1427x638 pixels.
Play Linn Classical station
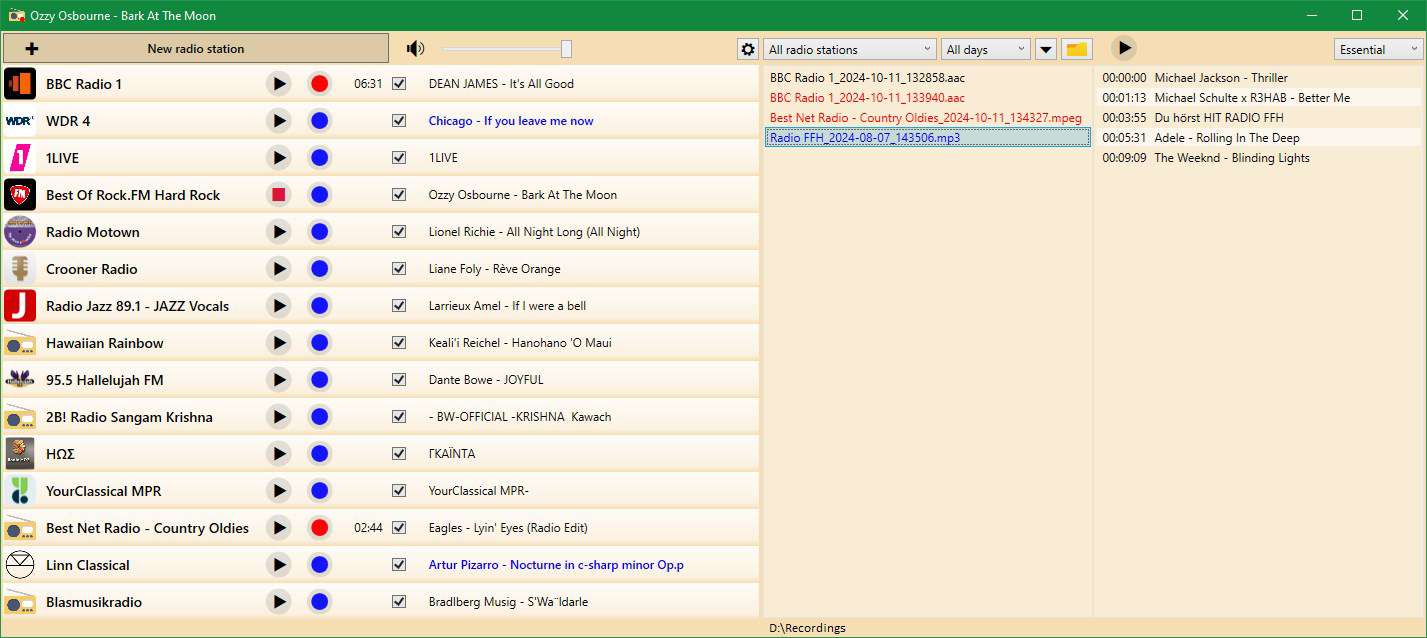tap(279, 565)
